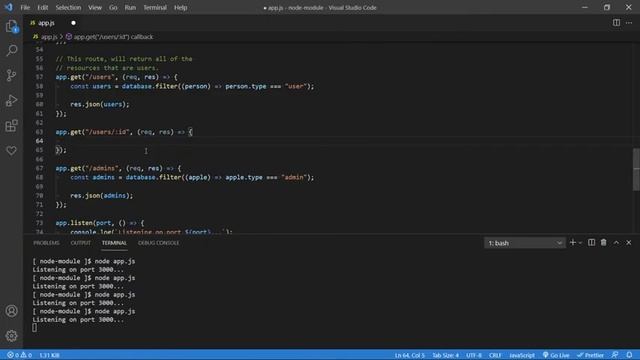640x360 pixels.
Task: Split the editor to the right
Action: point(616,23)
